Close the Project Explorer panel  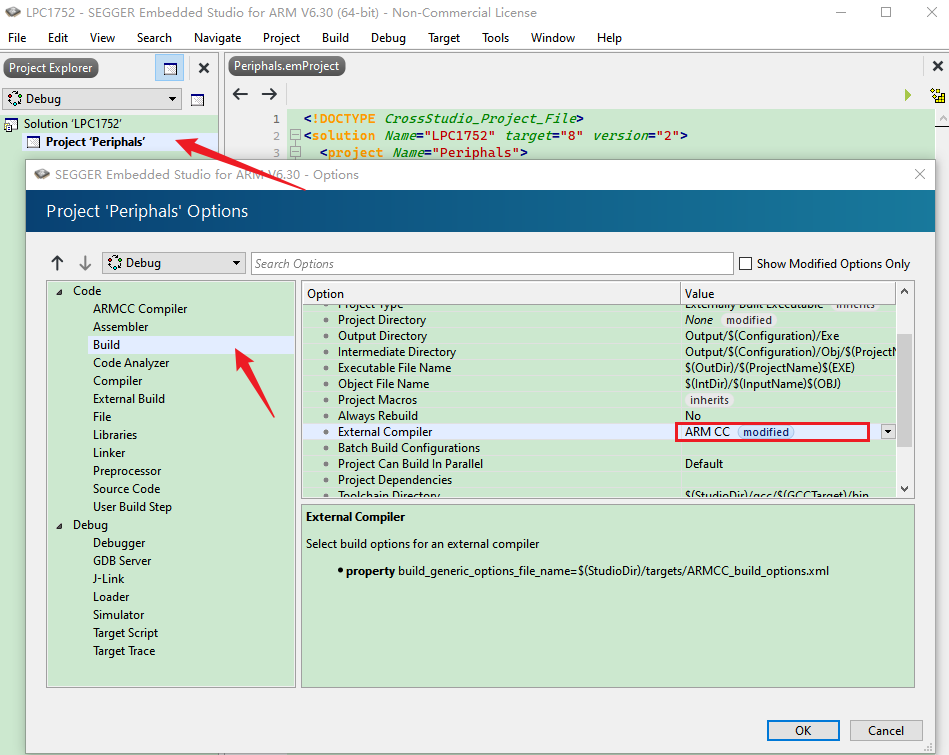tap(204, 68)
